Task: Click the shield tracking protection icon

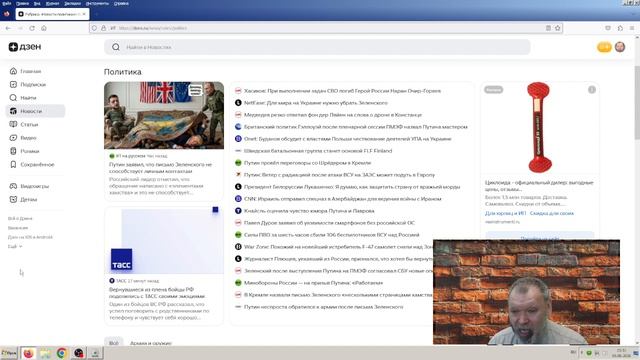Action: point(94,28)
